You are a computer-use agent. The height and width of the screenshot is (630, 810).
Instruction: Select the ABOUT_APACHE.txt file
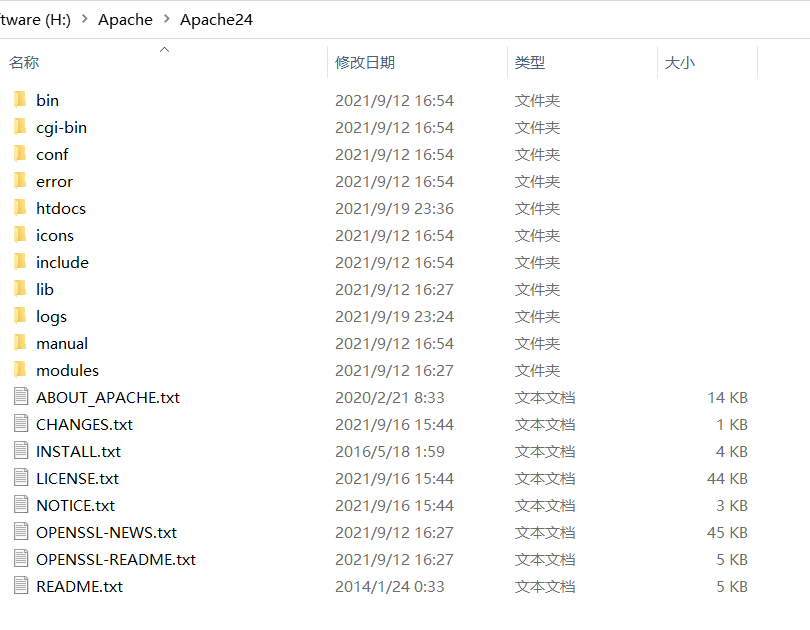[x=107, y=397]
